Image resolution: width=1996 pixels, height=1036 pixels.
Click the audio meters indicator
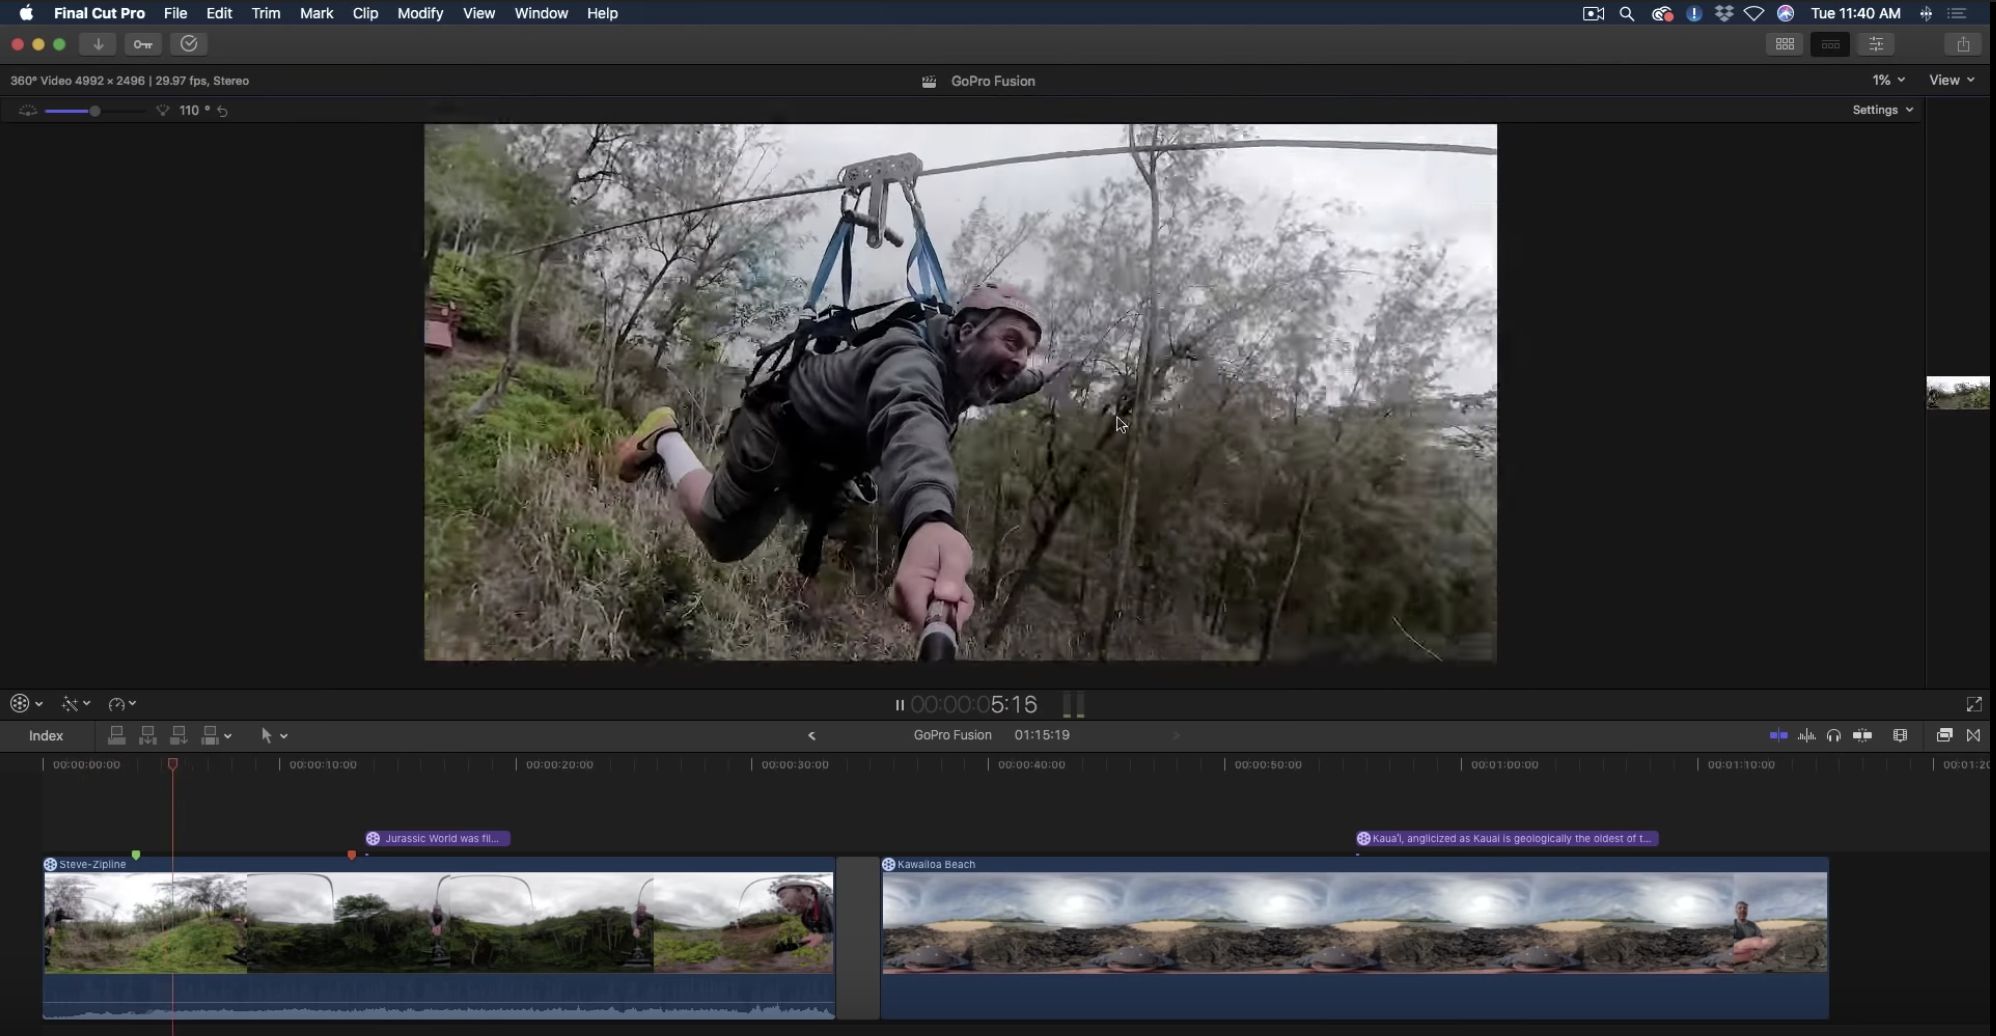click(x=1073, y=705)
